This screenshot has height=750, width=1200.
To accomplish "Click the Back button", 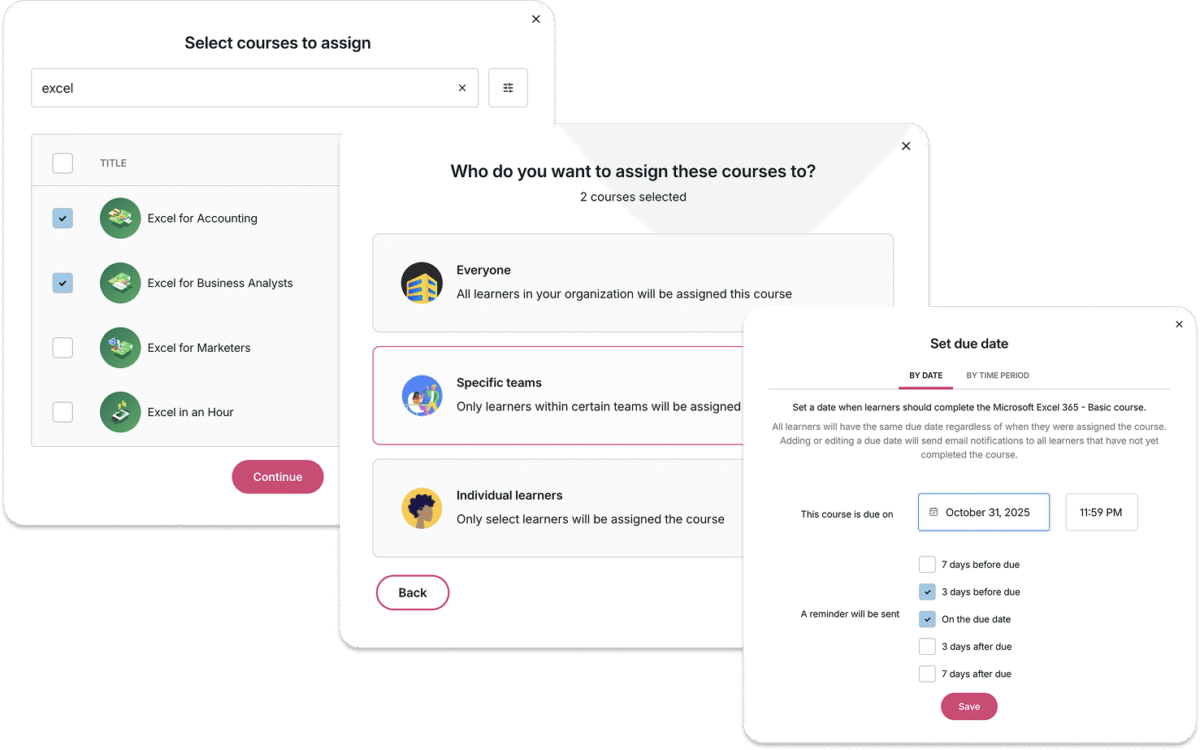I will (x=413, y=593).
